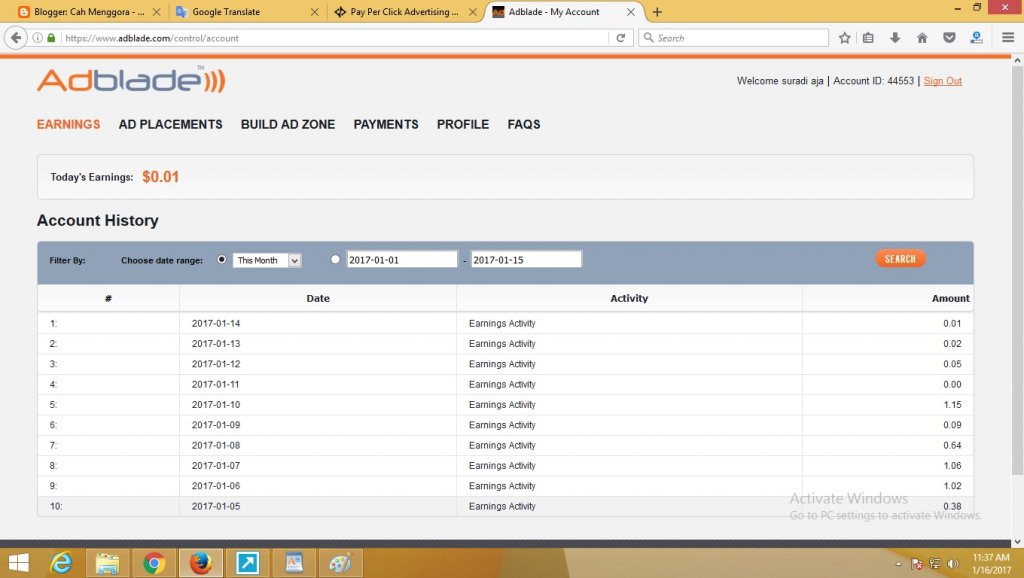Click the green padlock security icon
The image size is (1024, 578).
51,38
